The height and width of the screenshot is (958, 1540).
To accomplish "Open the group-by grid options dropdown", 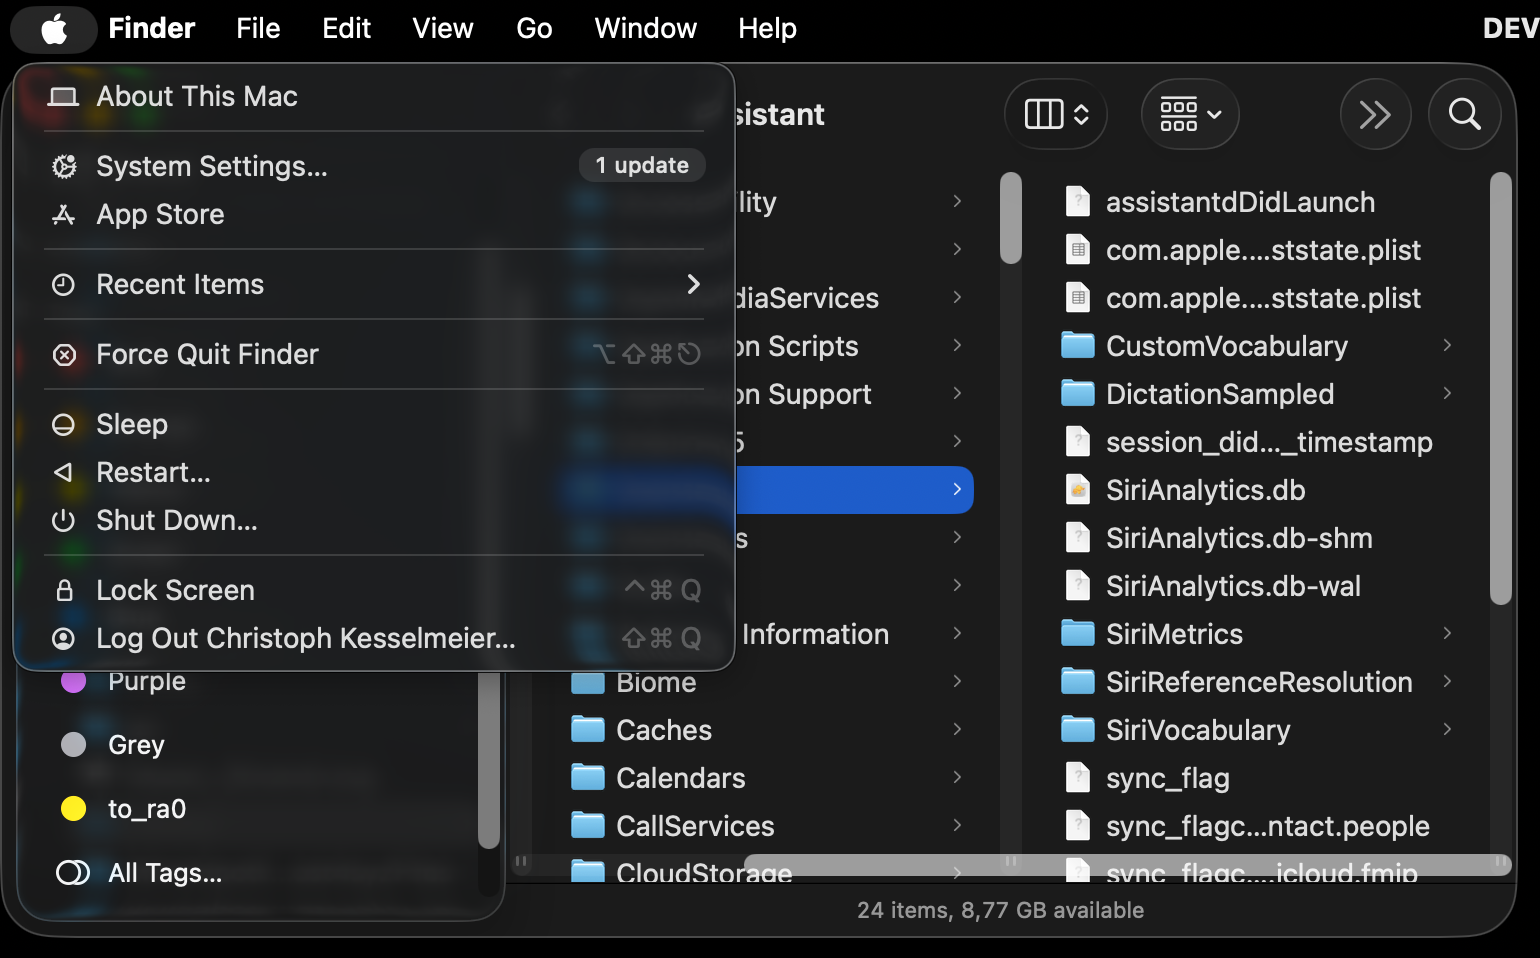I will coord(1190,114).
